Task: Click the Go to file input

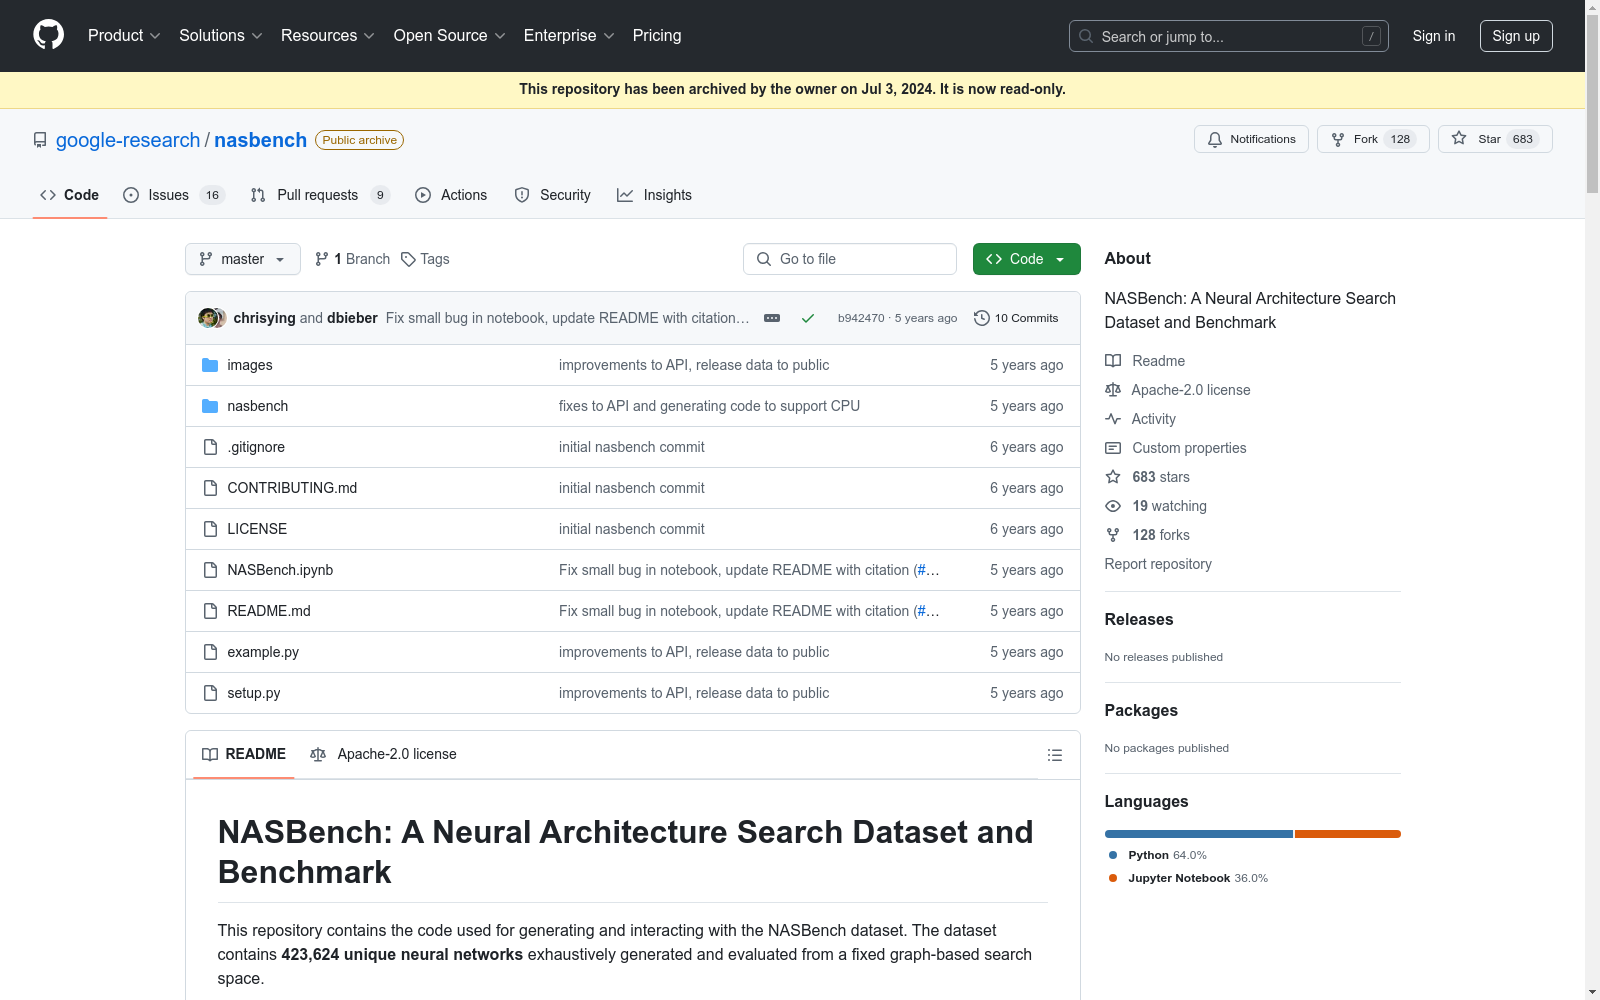Action: [x=850, y=259]
